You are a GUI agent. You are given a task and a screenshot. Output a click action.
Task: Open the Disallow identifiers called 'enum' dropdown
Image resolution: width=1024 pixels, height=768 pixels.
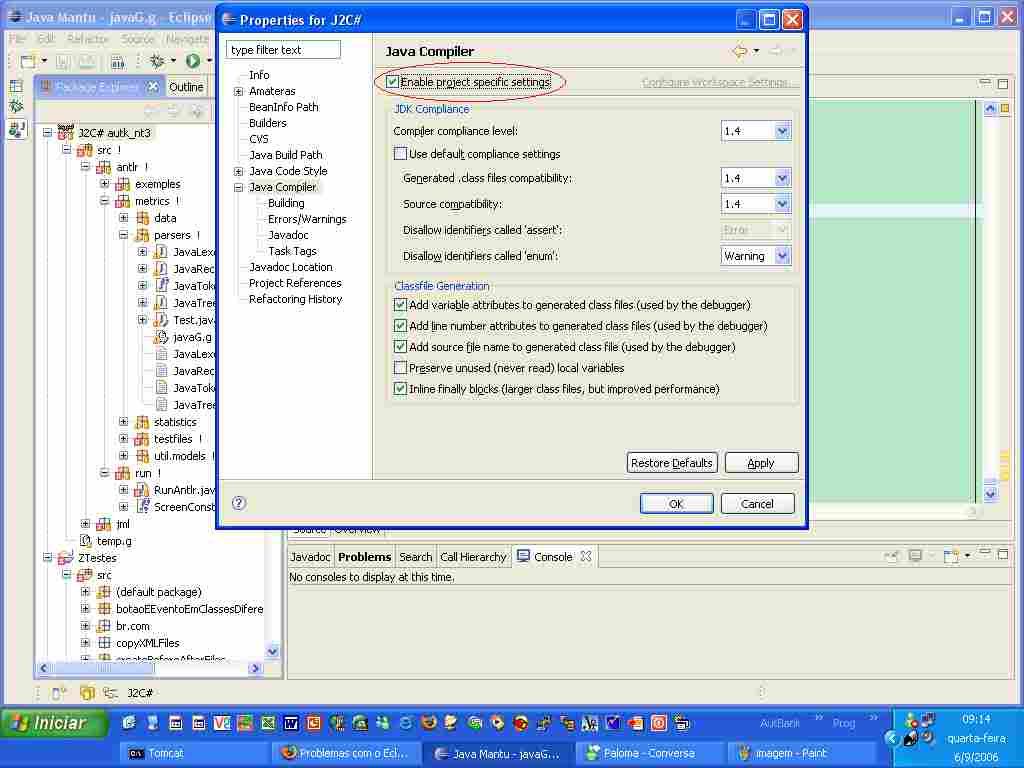tap(782, 256)
